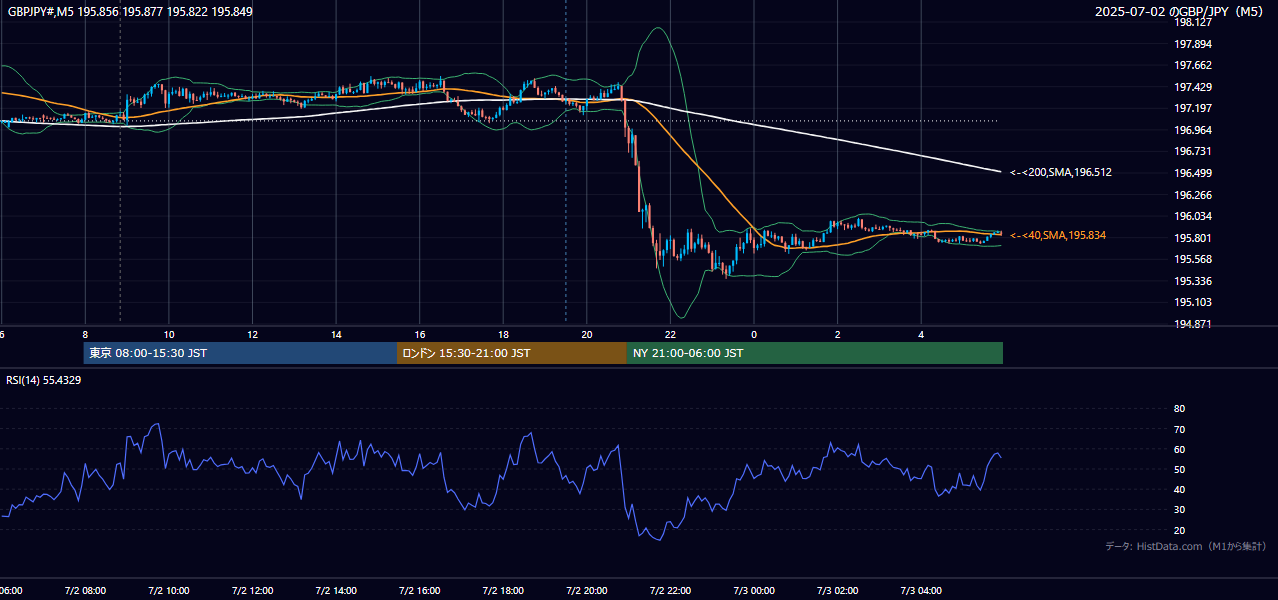The width and height of the screenshot is (1278, 600).
Task: Click the RSI 40 level label
Action: pos(1179,490)
